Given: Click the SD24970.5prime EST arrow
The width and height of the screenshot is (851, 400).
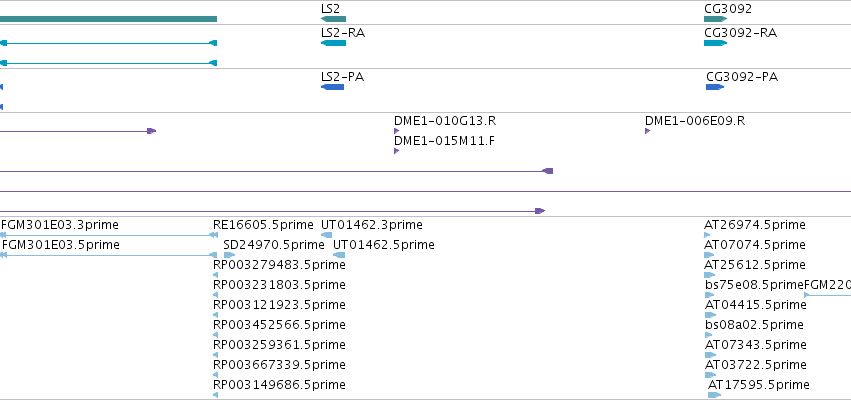Looking at the screenshot, I should point(230,255).
